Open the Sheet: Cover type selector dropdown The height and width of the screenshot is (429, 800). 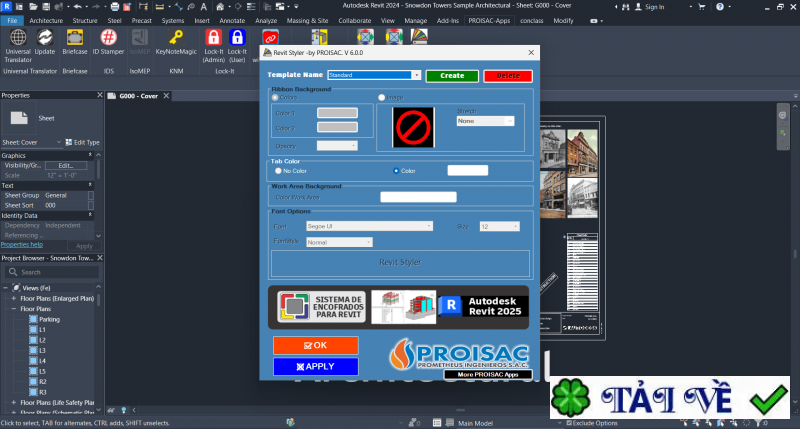click(31, 142)
